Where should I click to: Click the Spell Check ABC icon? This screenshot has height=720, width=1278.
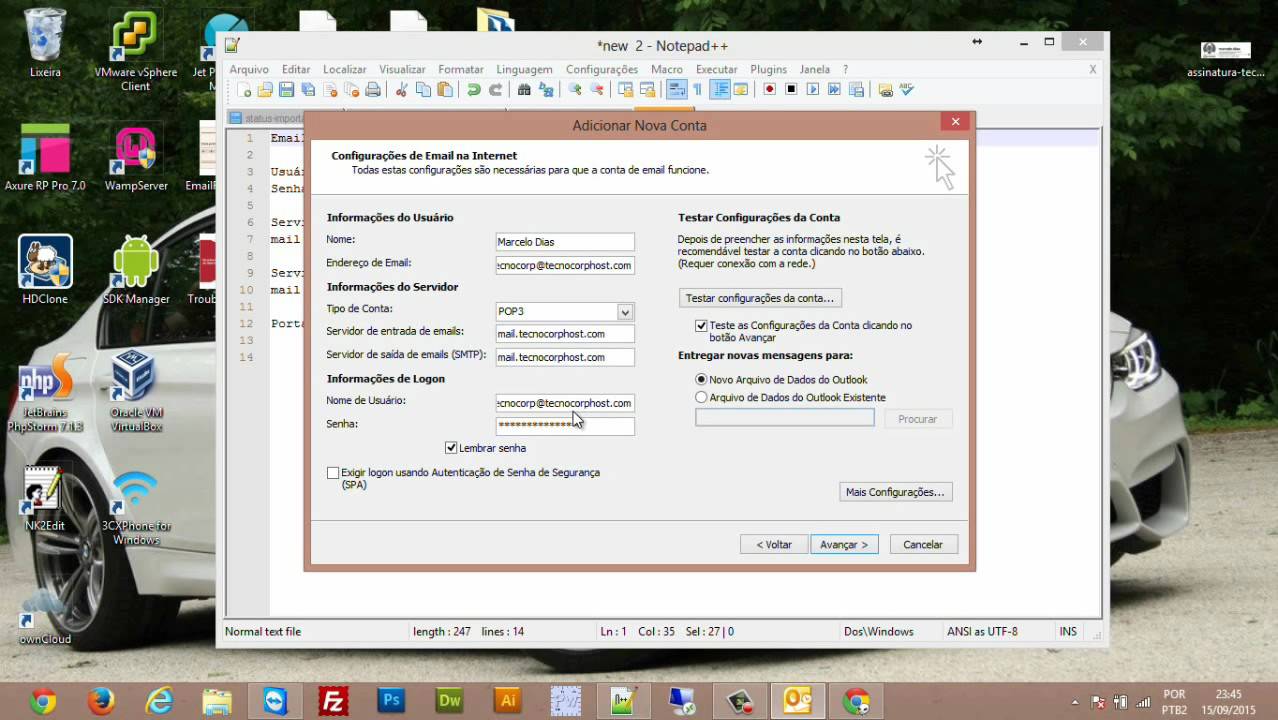[906, 89]
